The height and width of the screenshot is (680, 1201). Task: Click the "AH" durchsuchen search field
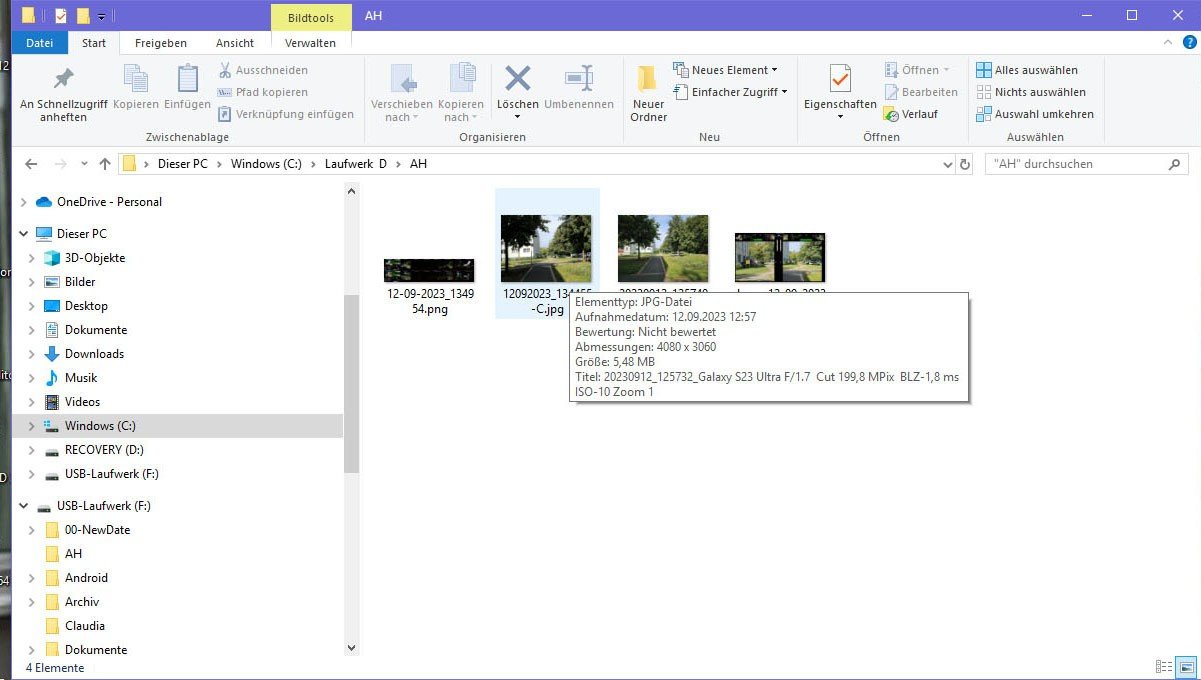(x=1075, y=164)
